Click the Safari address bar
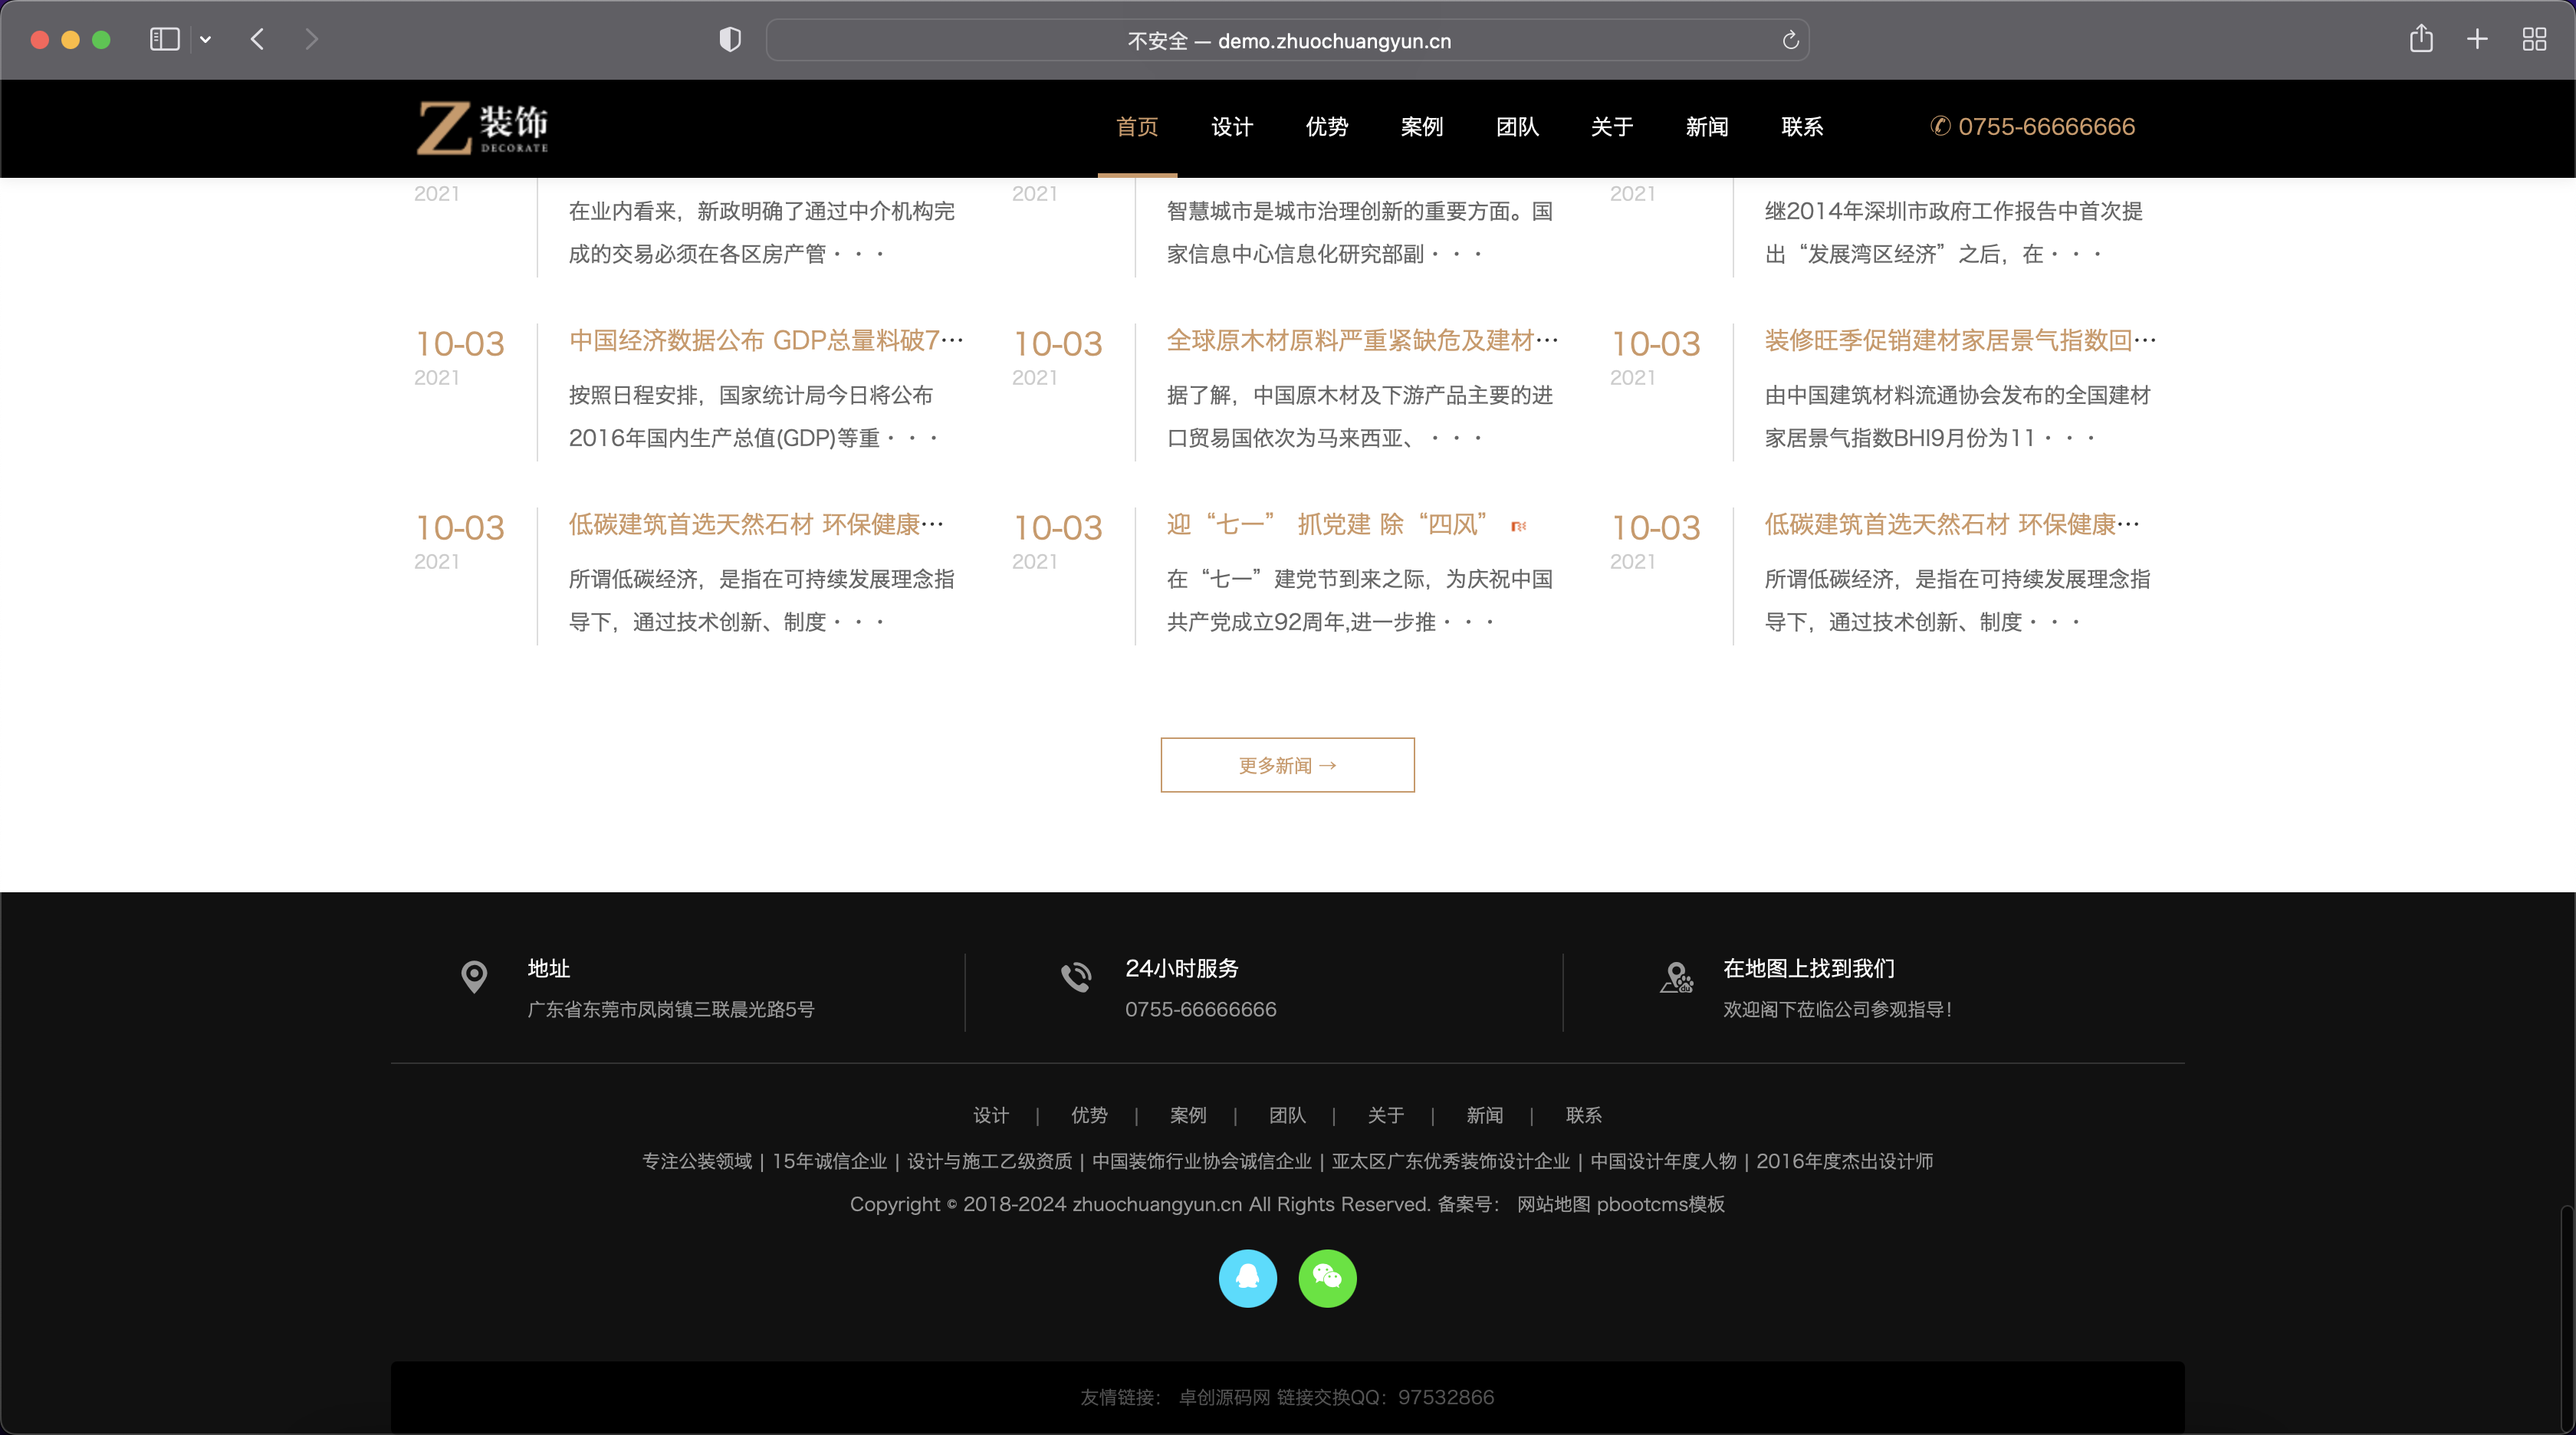 point(1288,41)
